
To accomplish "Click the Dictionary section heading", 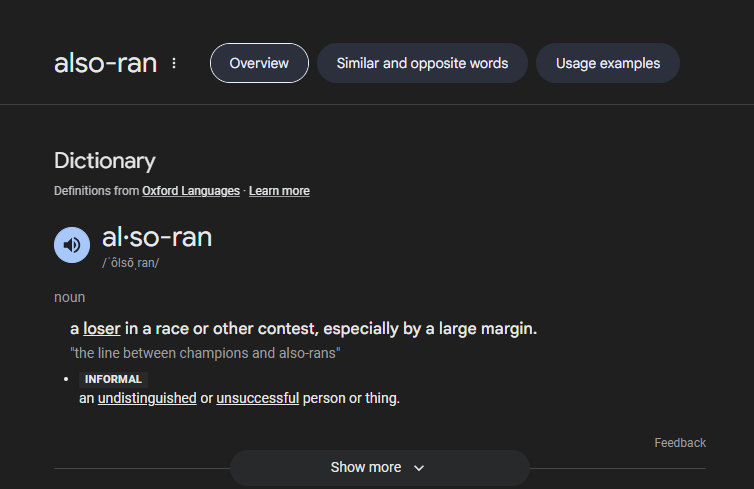I will click(x=105, y=161).
